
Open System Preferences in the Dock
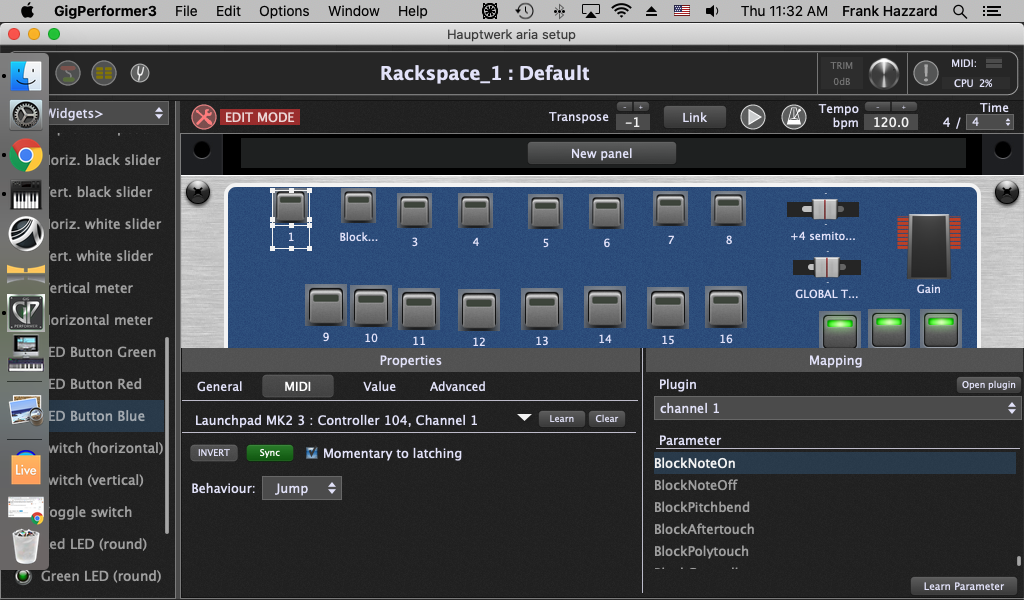pyautogui.click(x=26, y=115)
